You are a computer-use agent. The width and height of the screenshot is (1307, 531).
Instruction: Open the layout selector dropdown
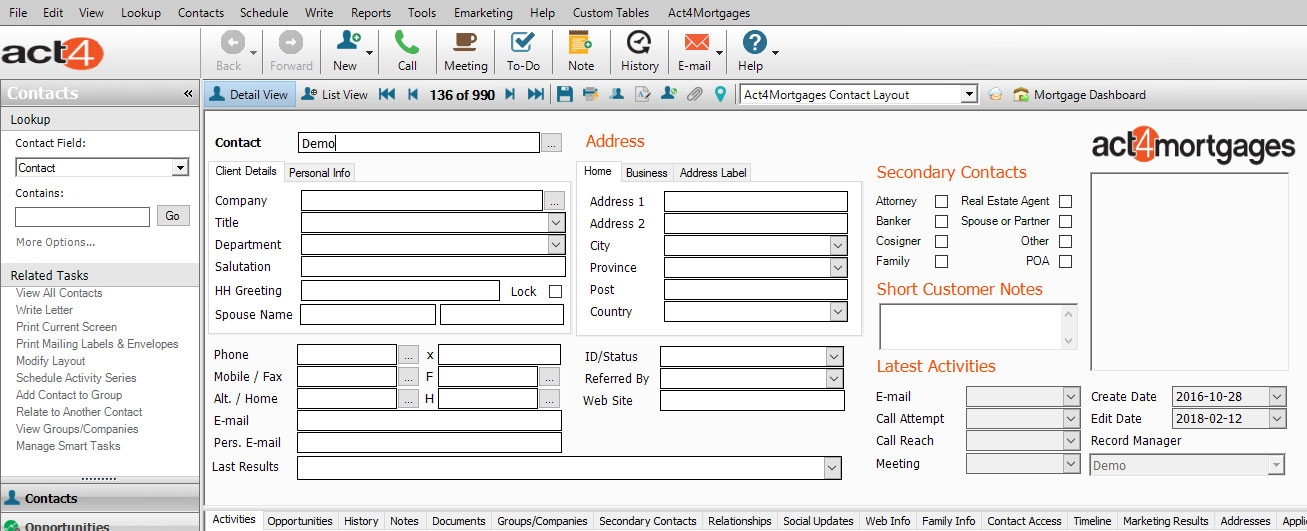tap(969, 95)
